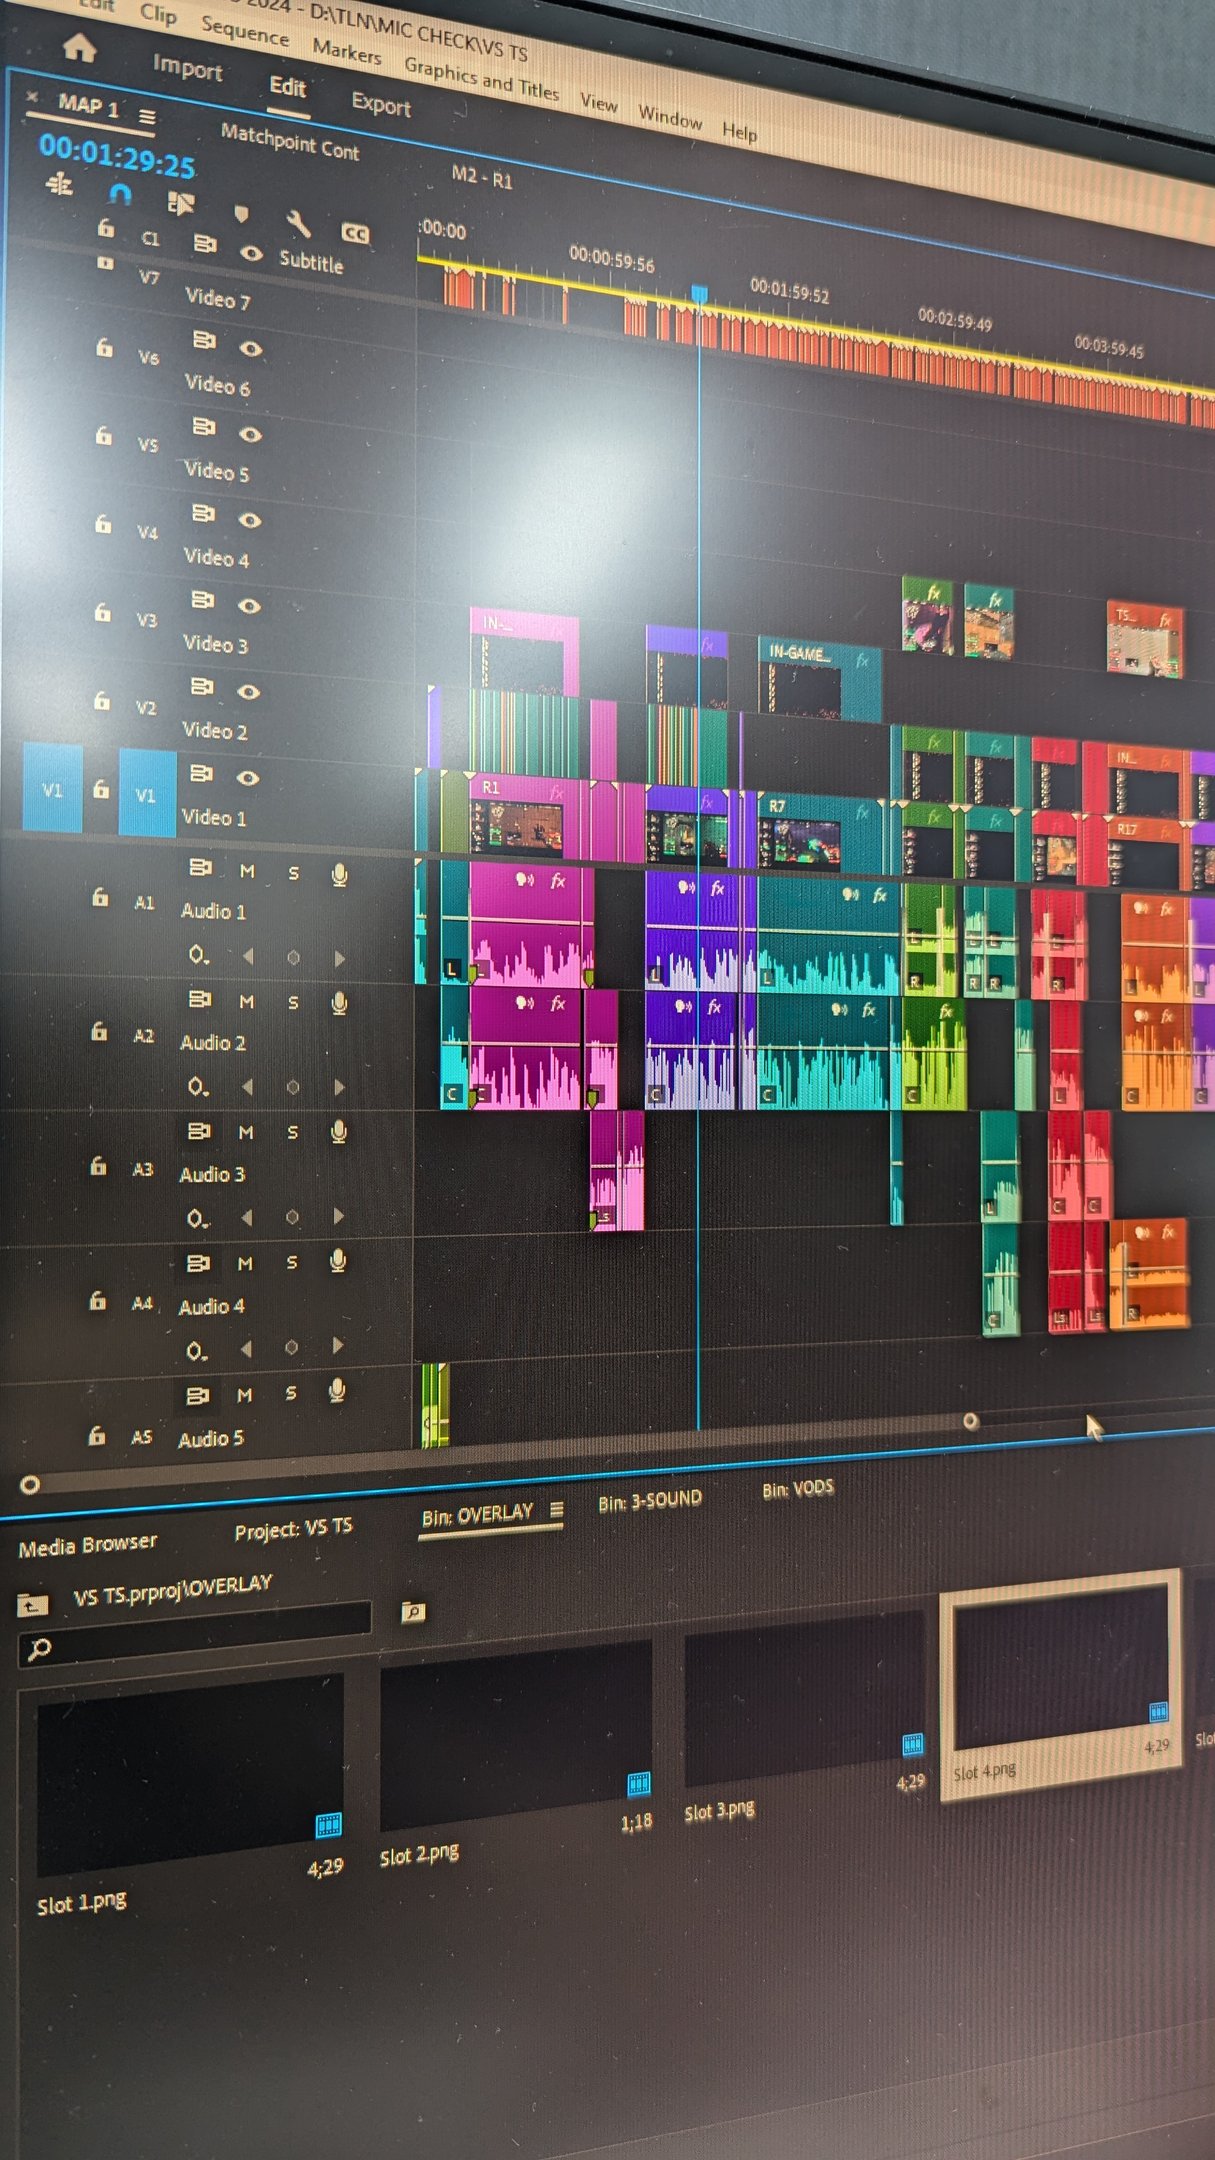Enable voice-over record on Audio 1
Screen dimensions: 1215x2160
click(339, 875)
